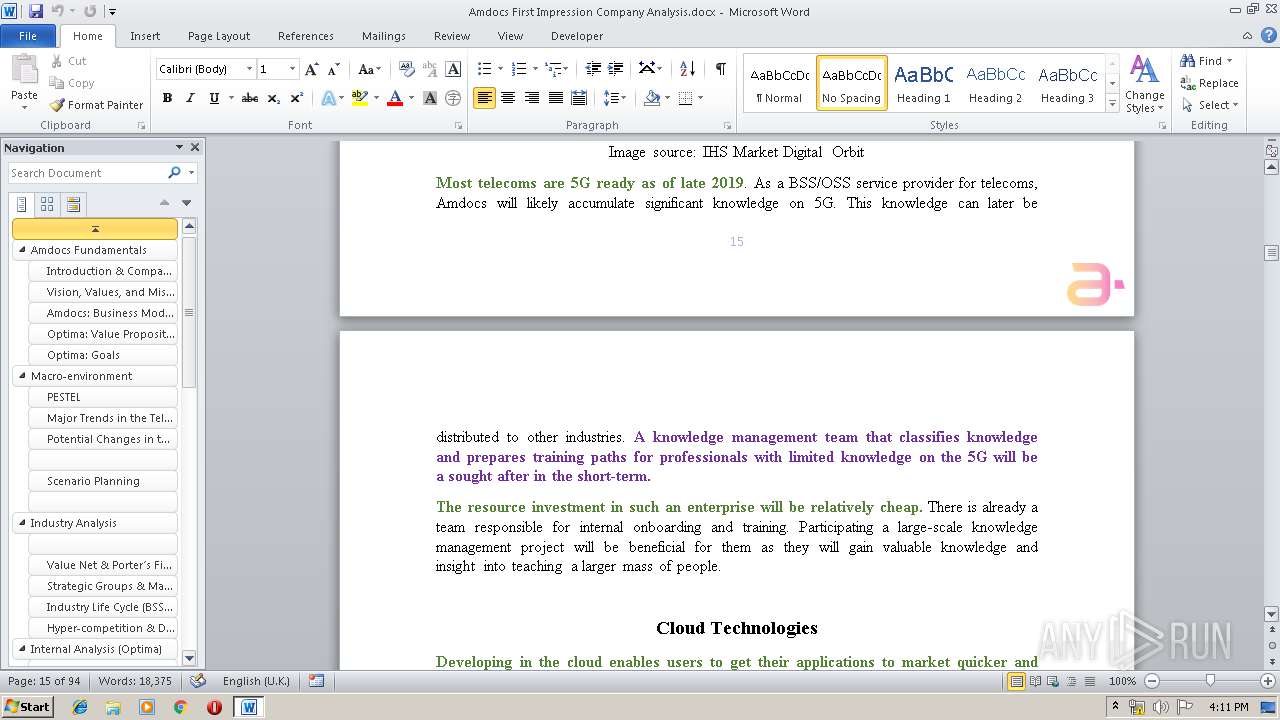Open the Font name dropdown
Viewport: 1280px width, 720px height.
[x=250, y=69]
